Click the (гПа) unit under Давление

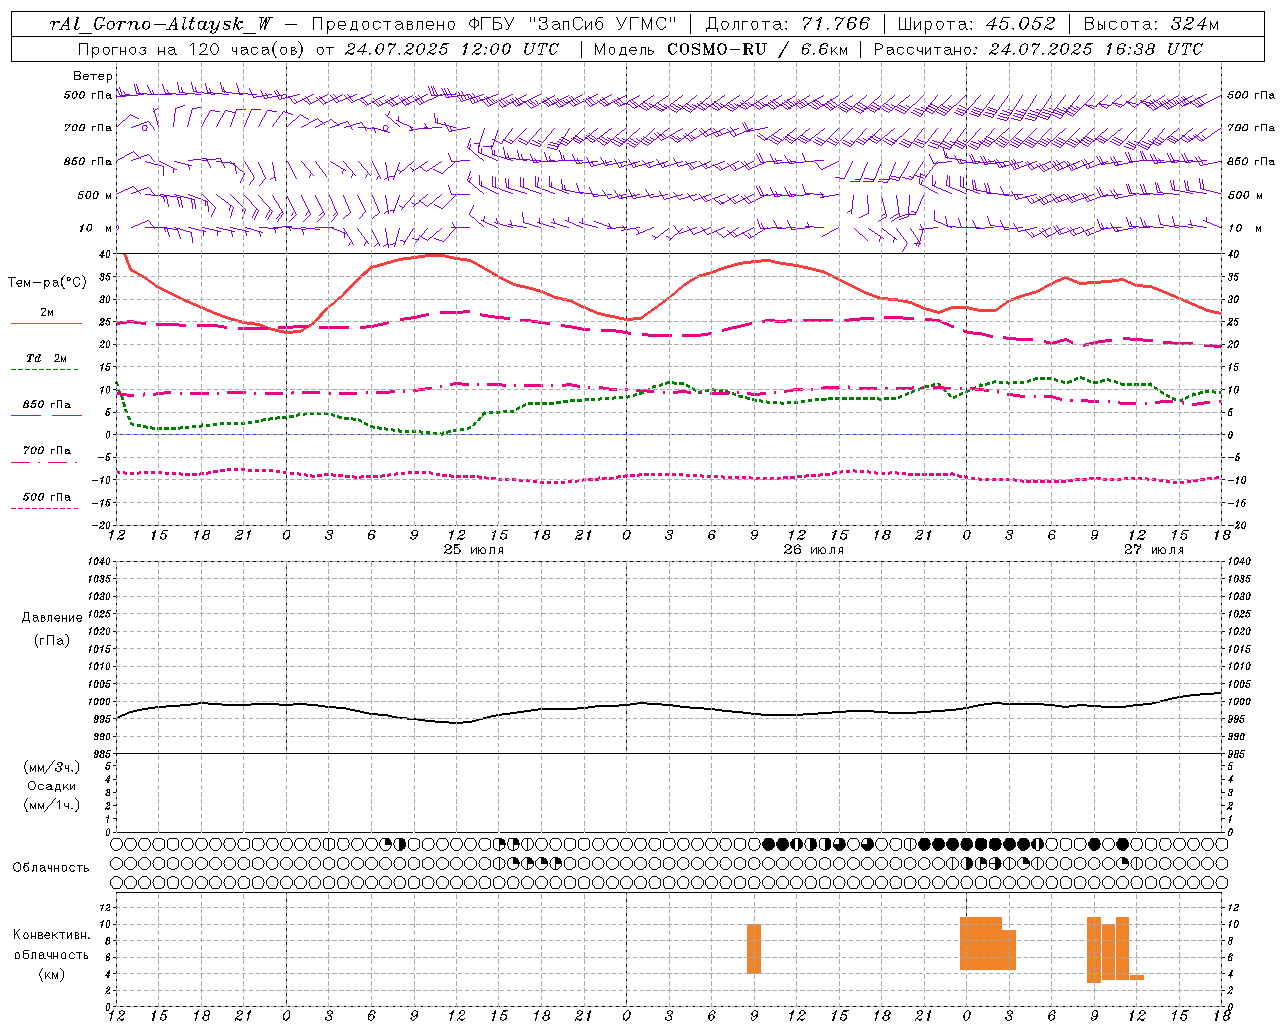click(52, 640)
